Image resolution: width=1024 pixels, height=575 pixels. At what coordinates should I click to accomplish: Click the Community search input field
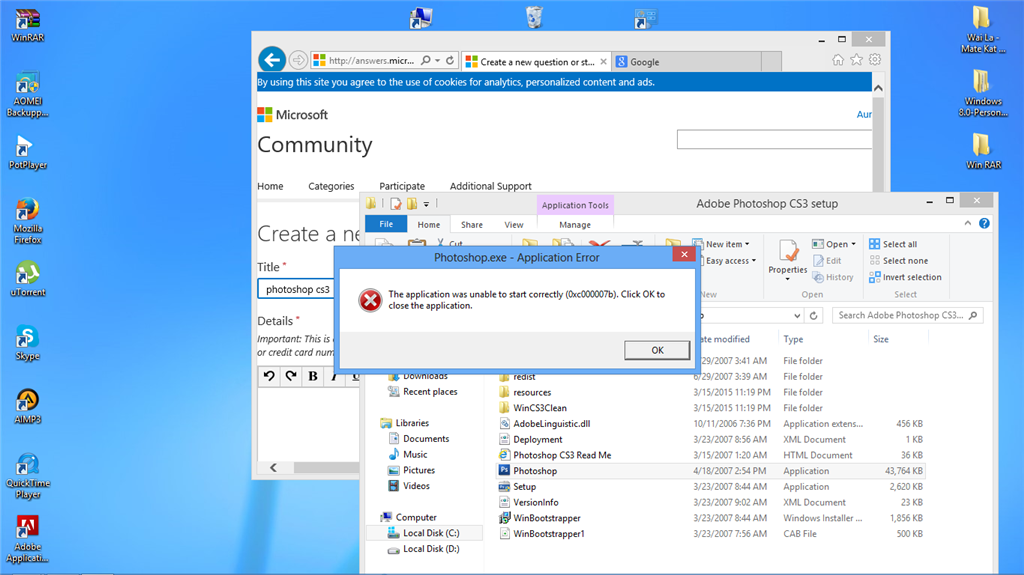point(774,139)
